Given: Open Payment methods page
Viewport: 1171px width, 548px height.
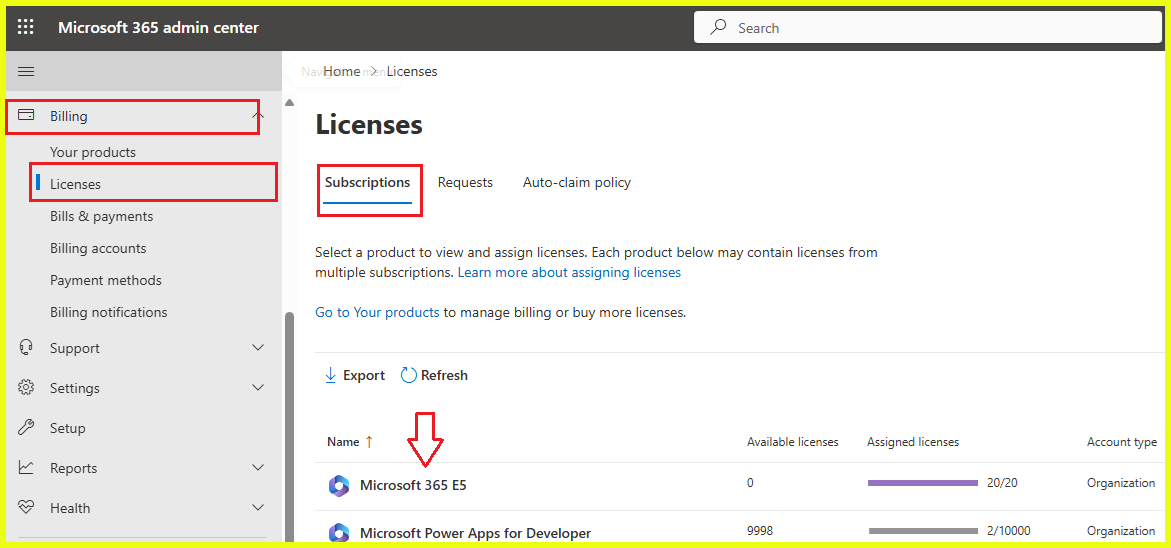Looking at the screenshot, I should click(x=105, y=280).
